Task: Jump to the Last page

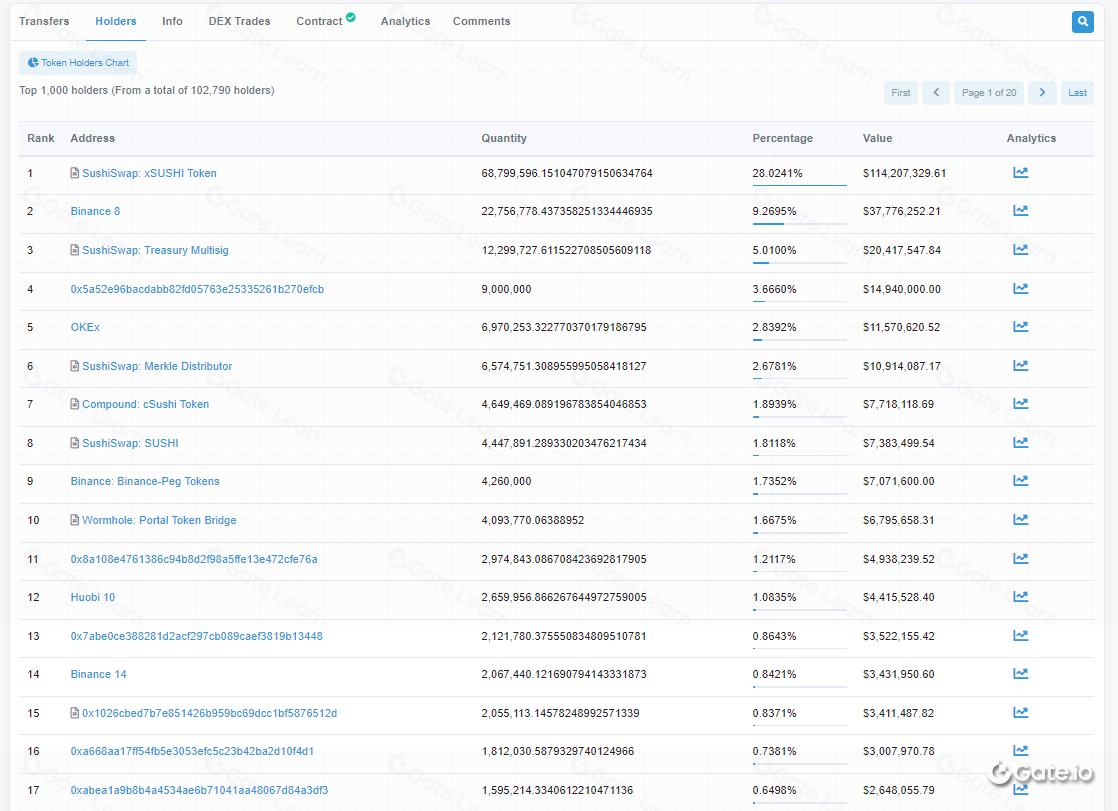Action: point(1077,93)
